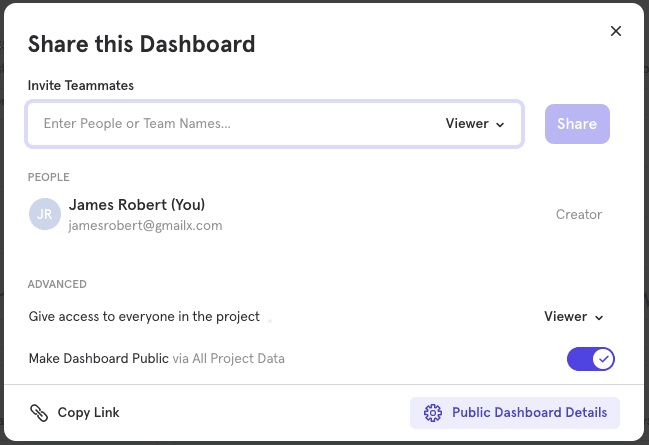
Task: Click the Share this Dashboard heading
Action: click(141, 44)
